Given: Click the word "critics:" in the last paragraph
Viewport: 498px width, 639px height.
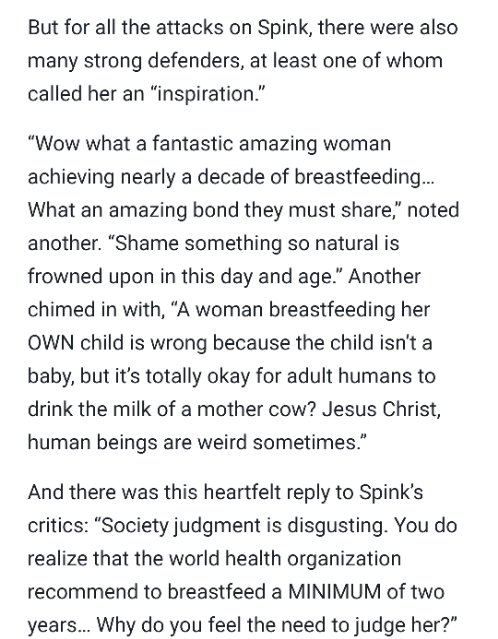Looking at the screenshot, I should [x=58, y=526].
